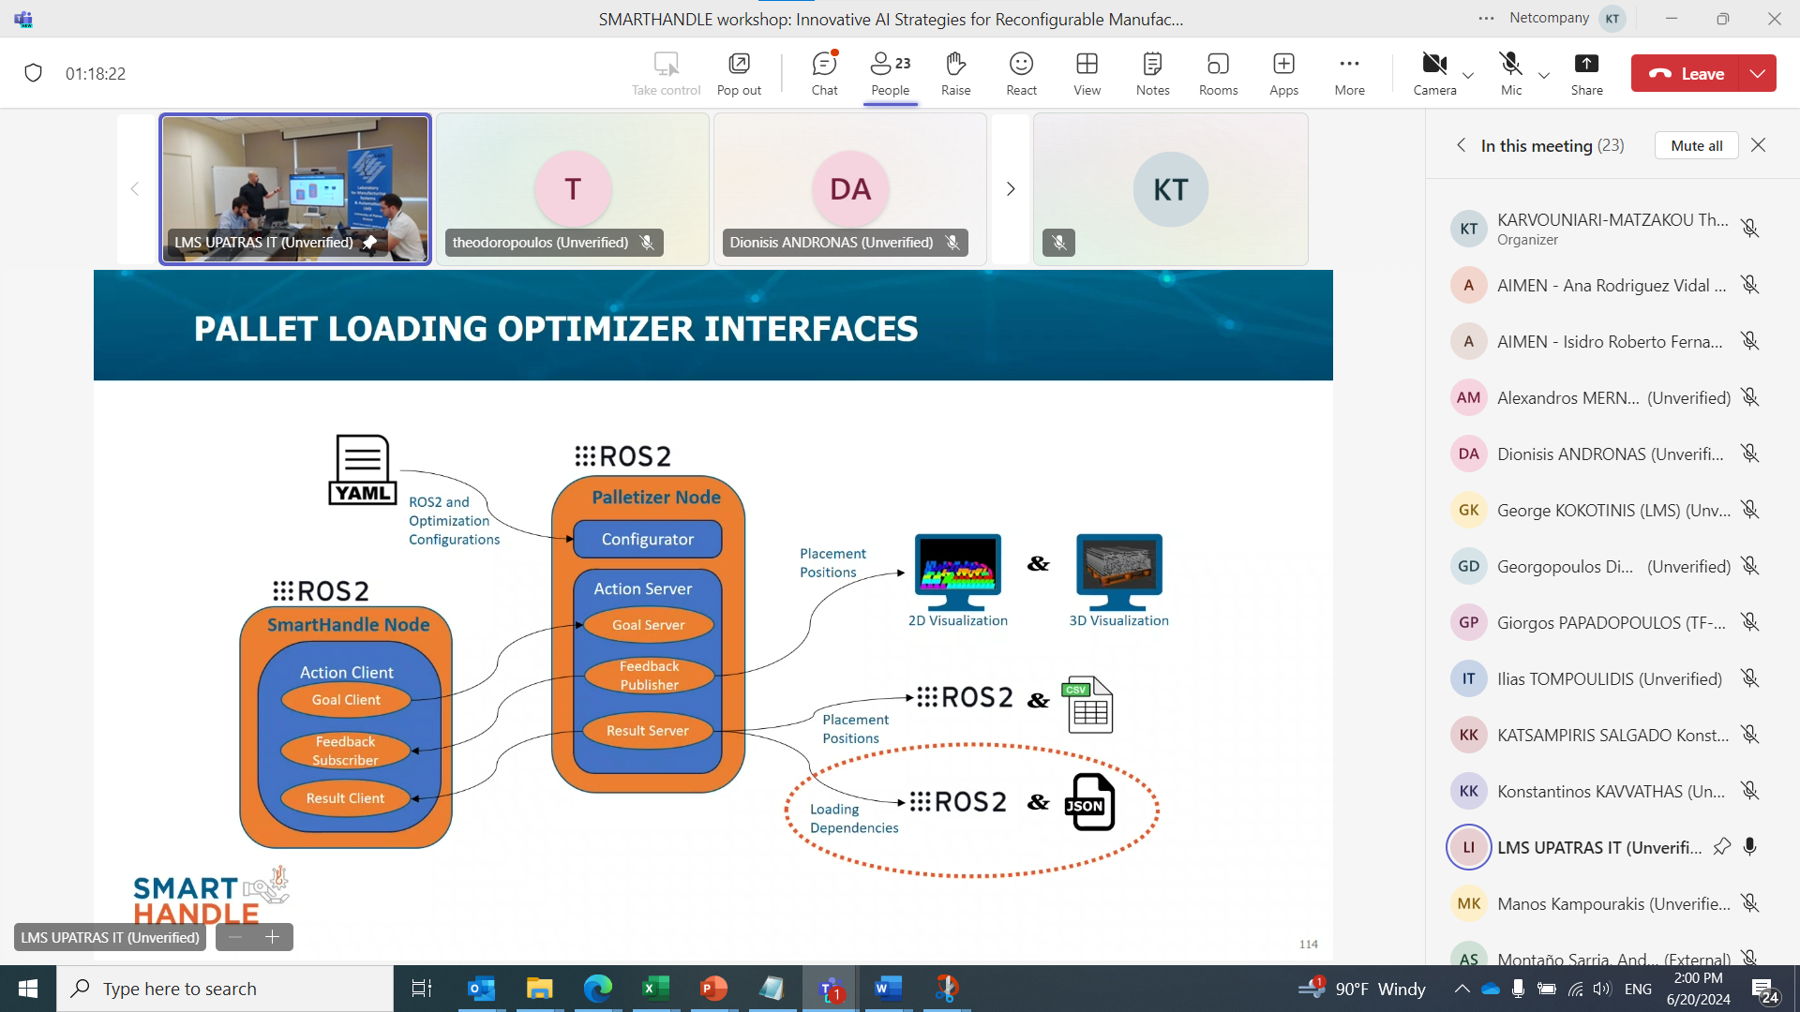Open the Chat panel
Image resolution: width=1800 pixels, height=1012 pixels.
click(824, 73)
